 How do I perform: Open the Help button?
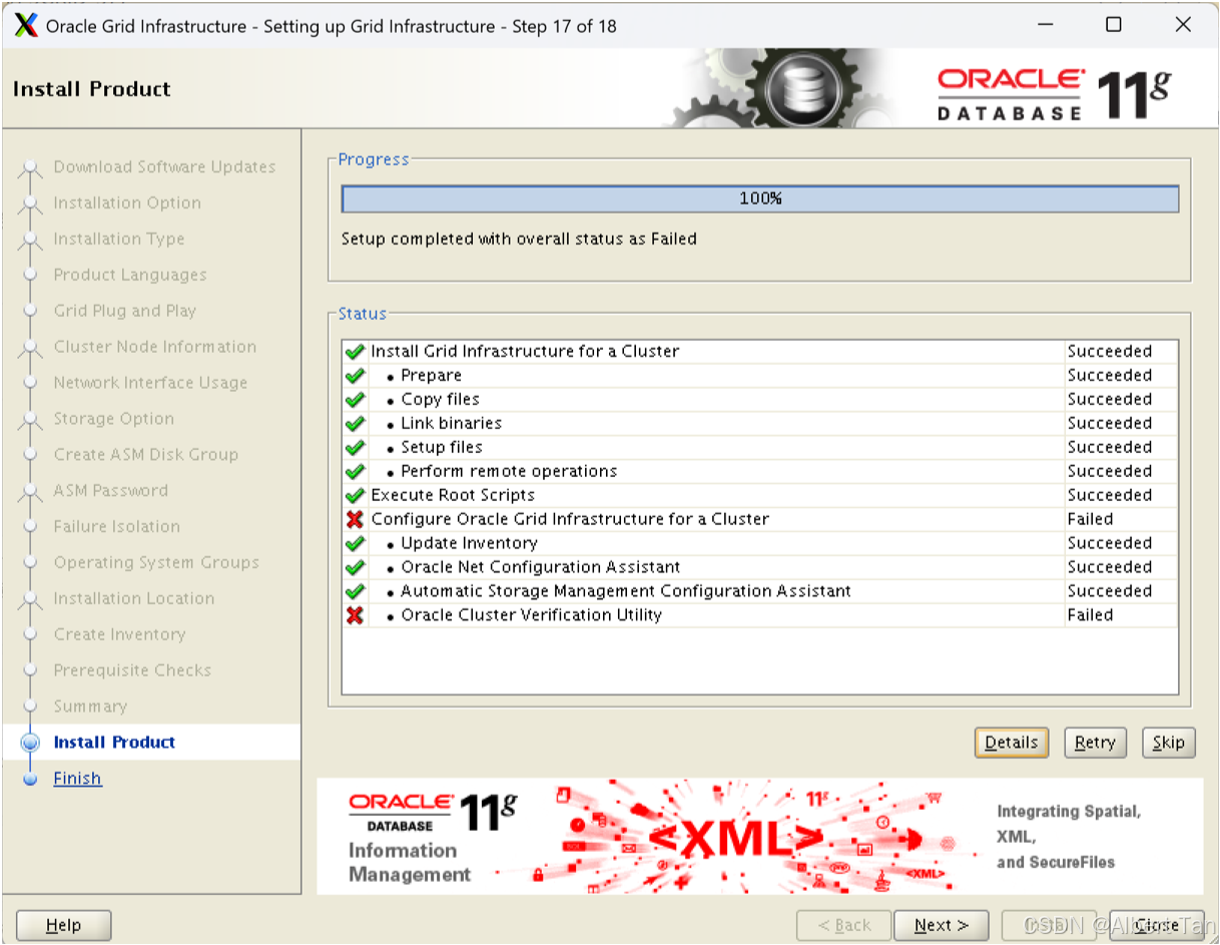[64, 925]
